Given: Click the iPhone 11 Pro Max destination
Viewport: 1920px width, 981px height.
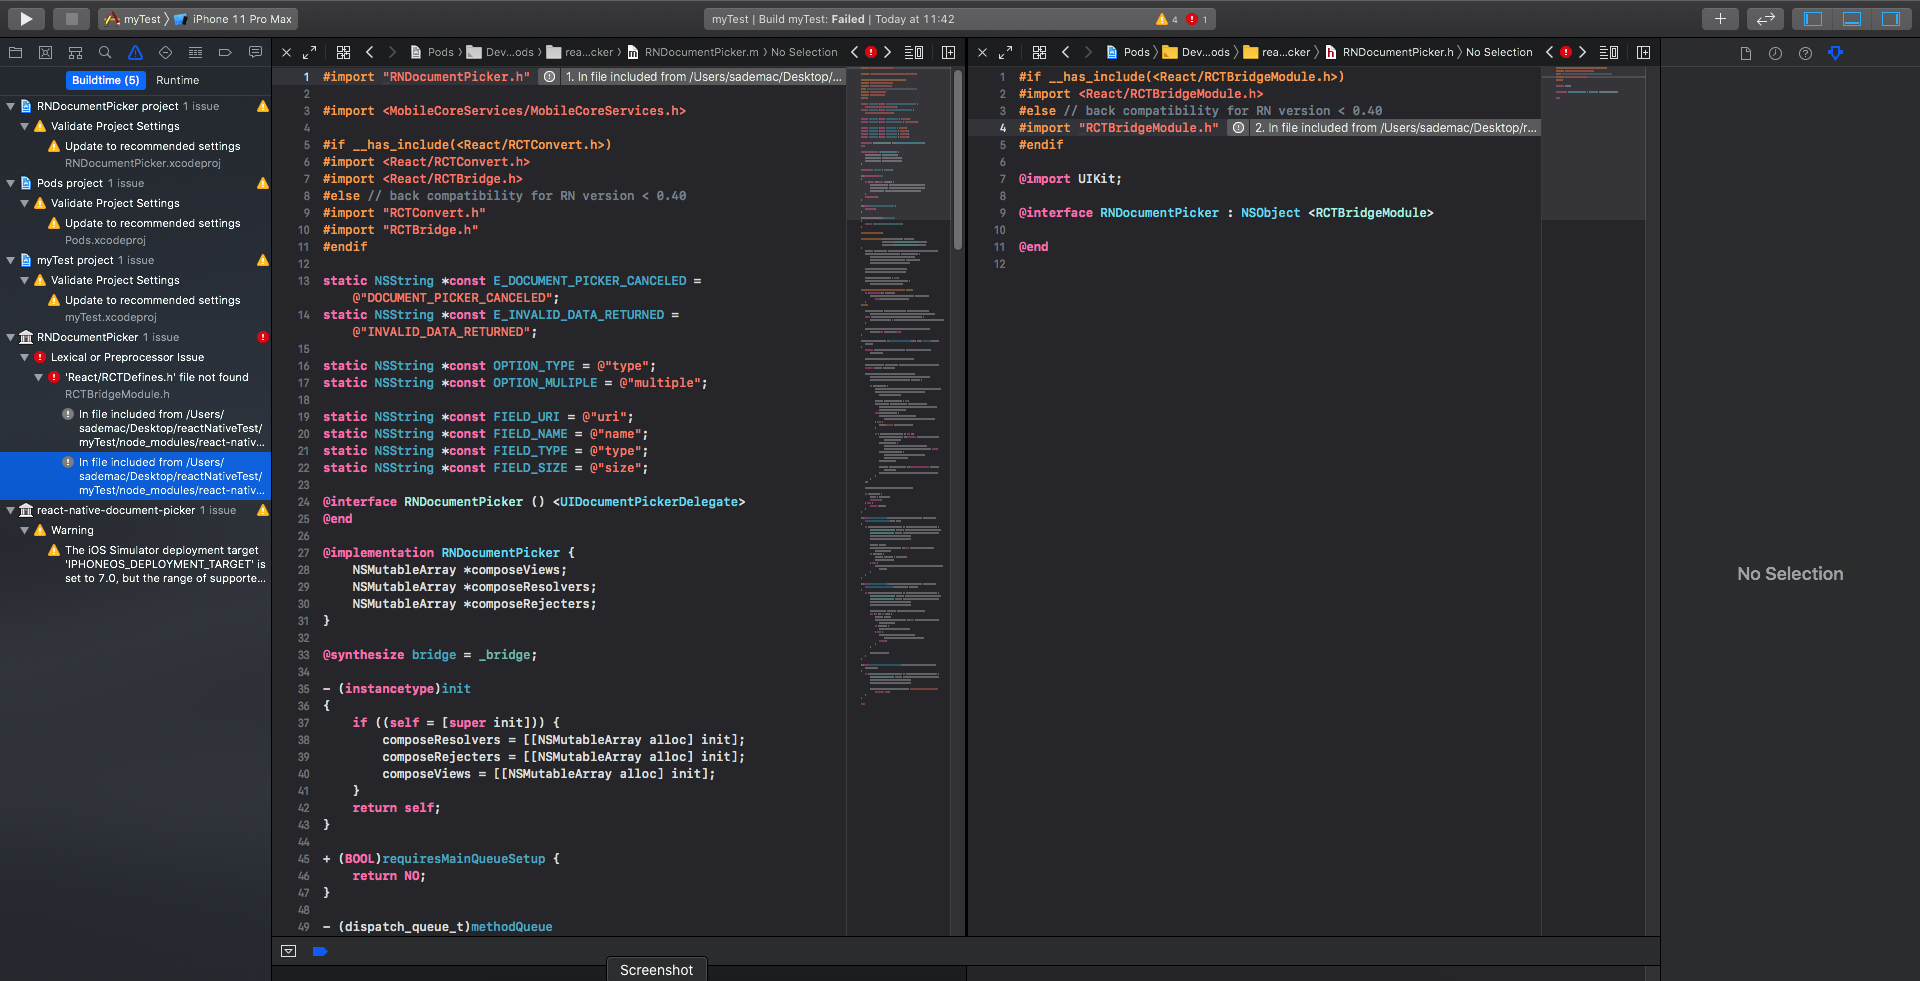Looking at the screenshot, I should (241, 19).
